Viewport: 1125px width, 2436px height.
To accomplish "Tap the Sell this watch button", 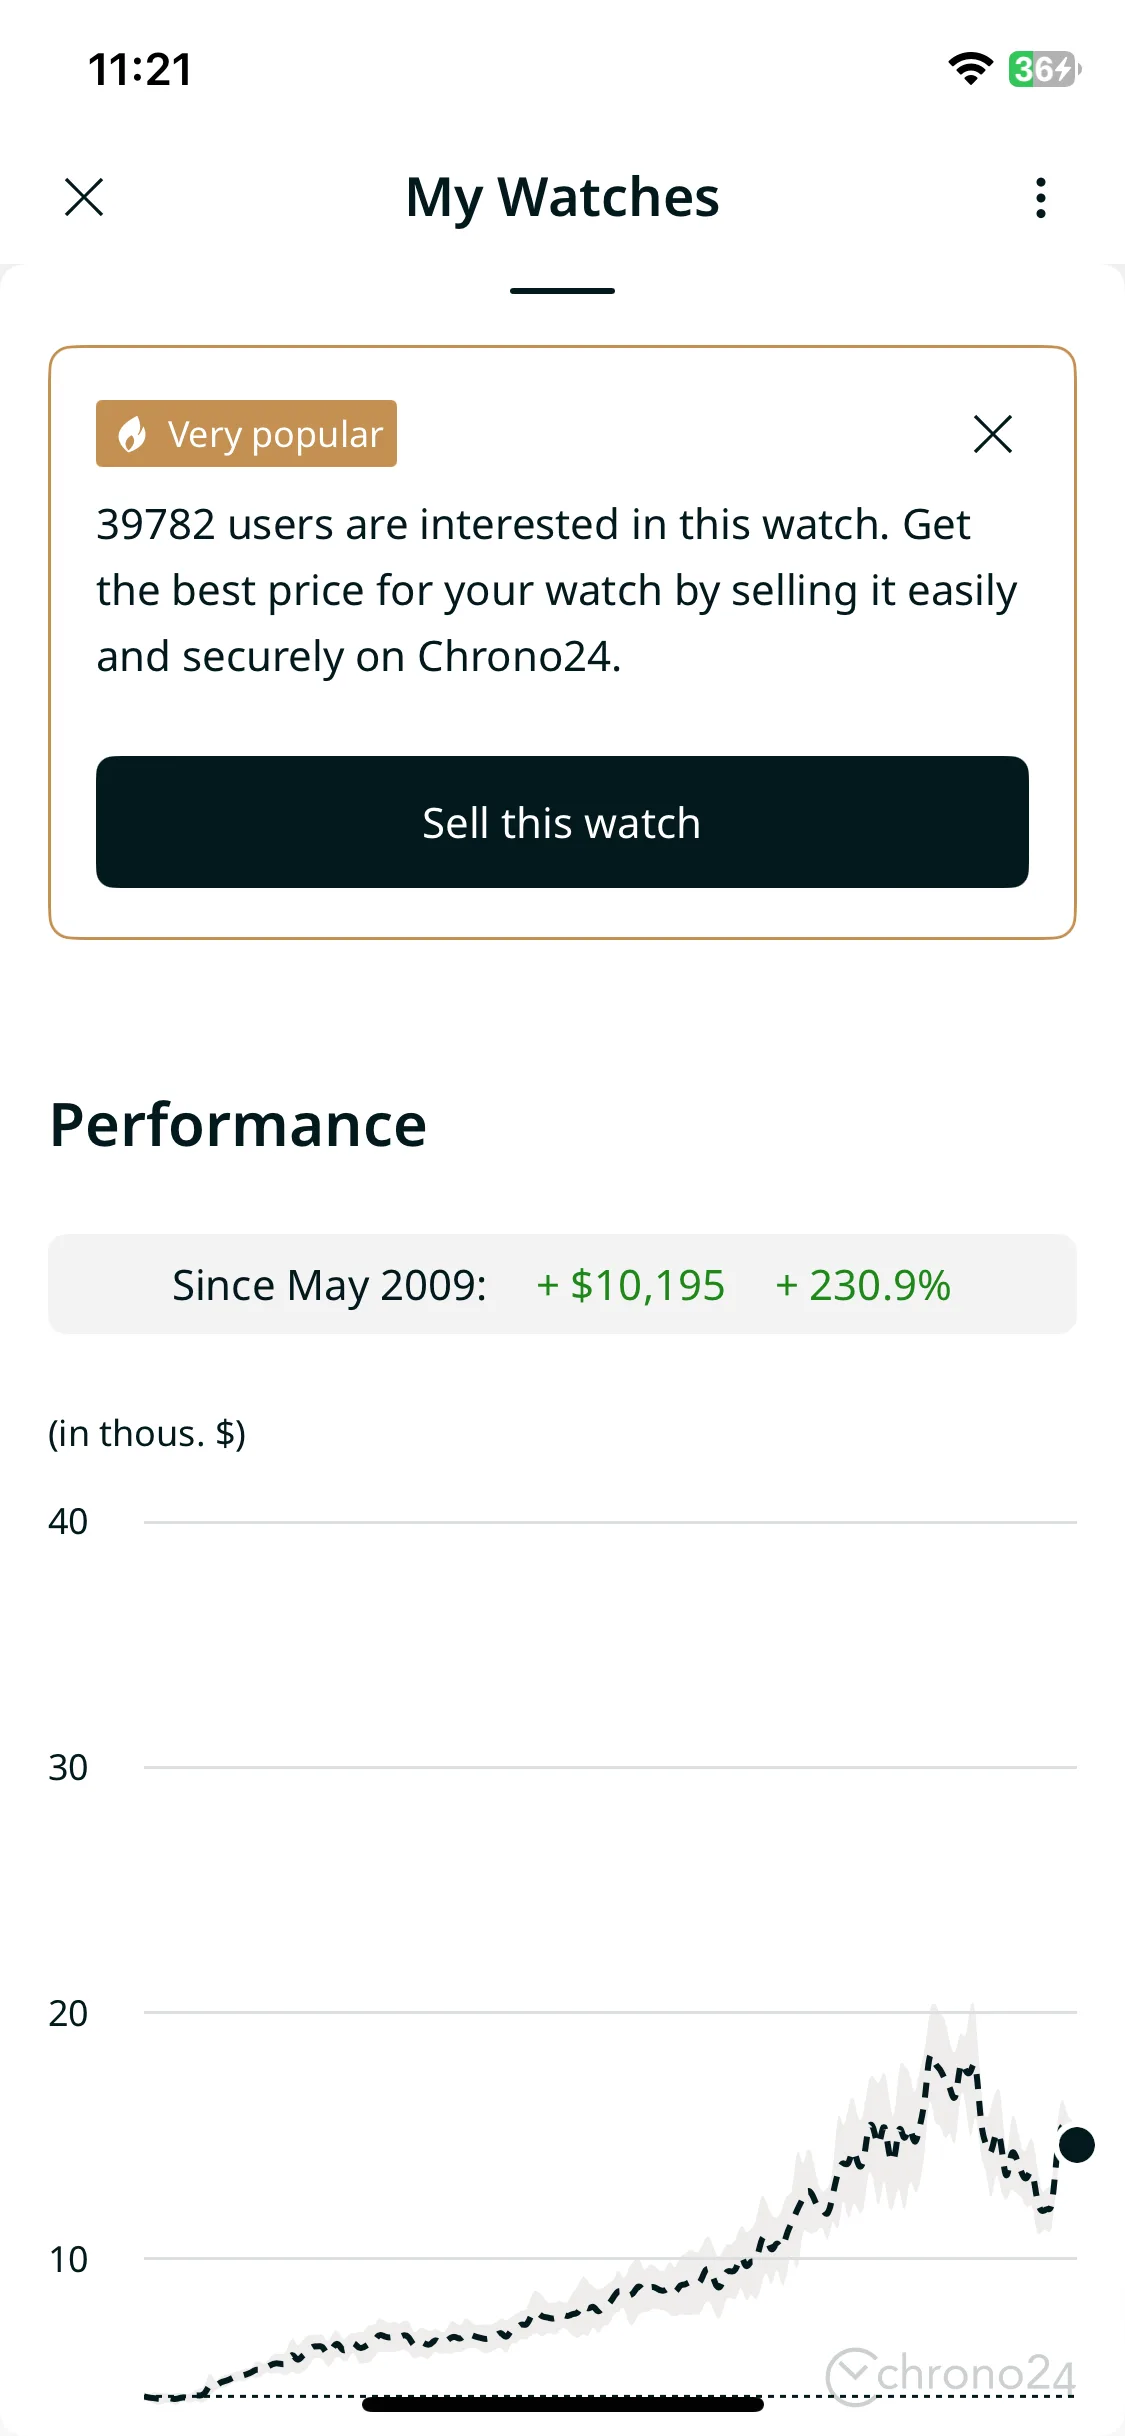I will click(x=562, y=822).
